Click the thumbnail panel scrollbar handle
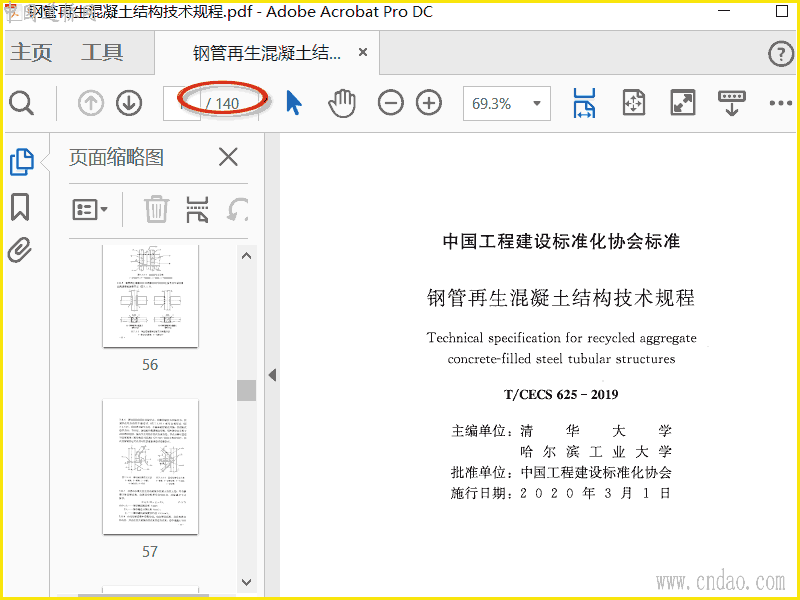 pos(246,391)
